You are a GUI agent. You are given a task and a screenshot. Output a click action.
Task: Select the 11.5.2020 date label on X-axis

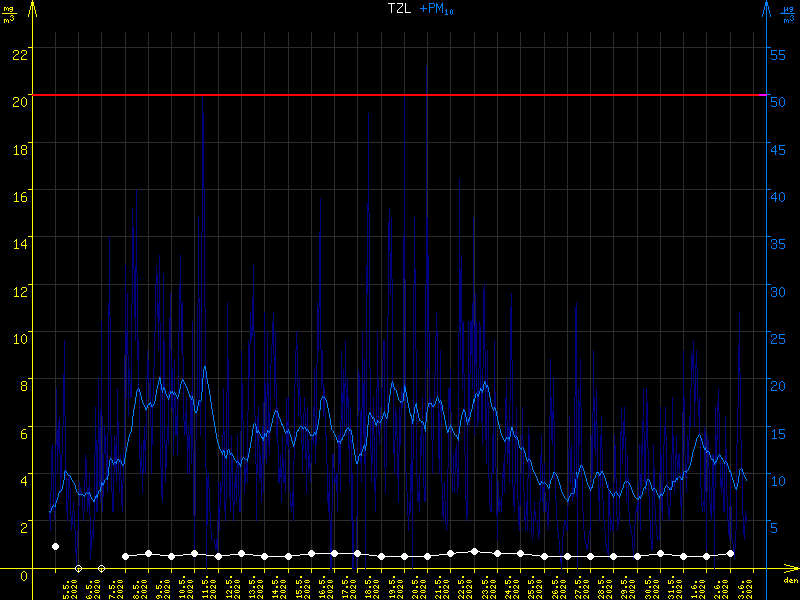(205, 585)
